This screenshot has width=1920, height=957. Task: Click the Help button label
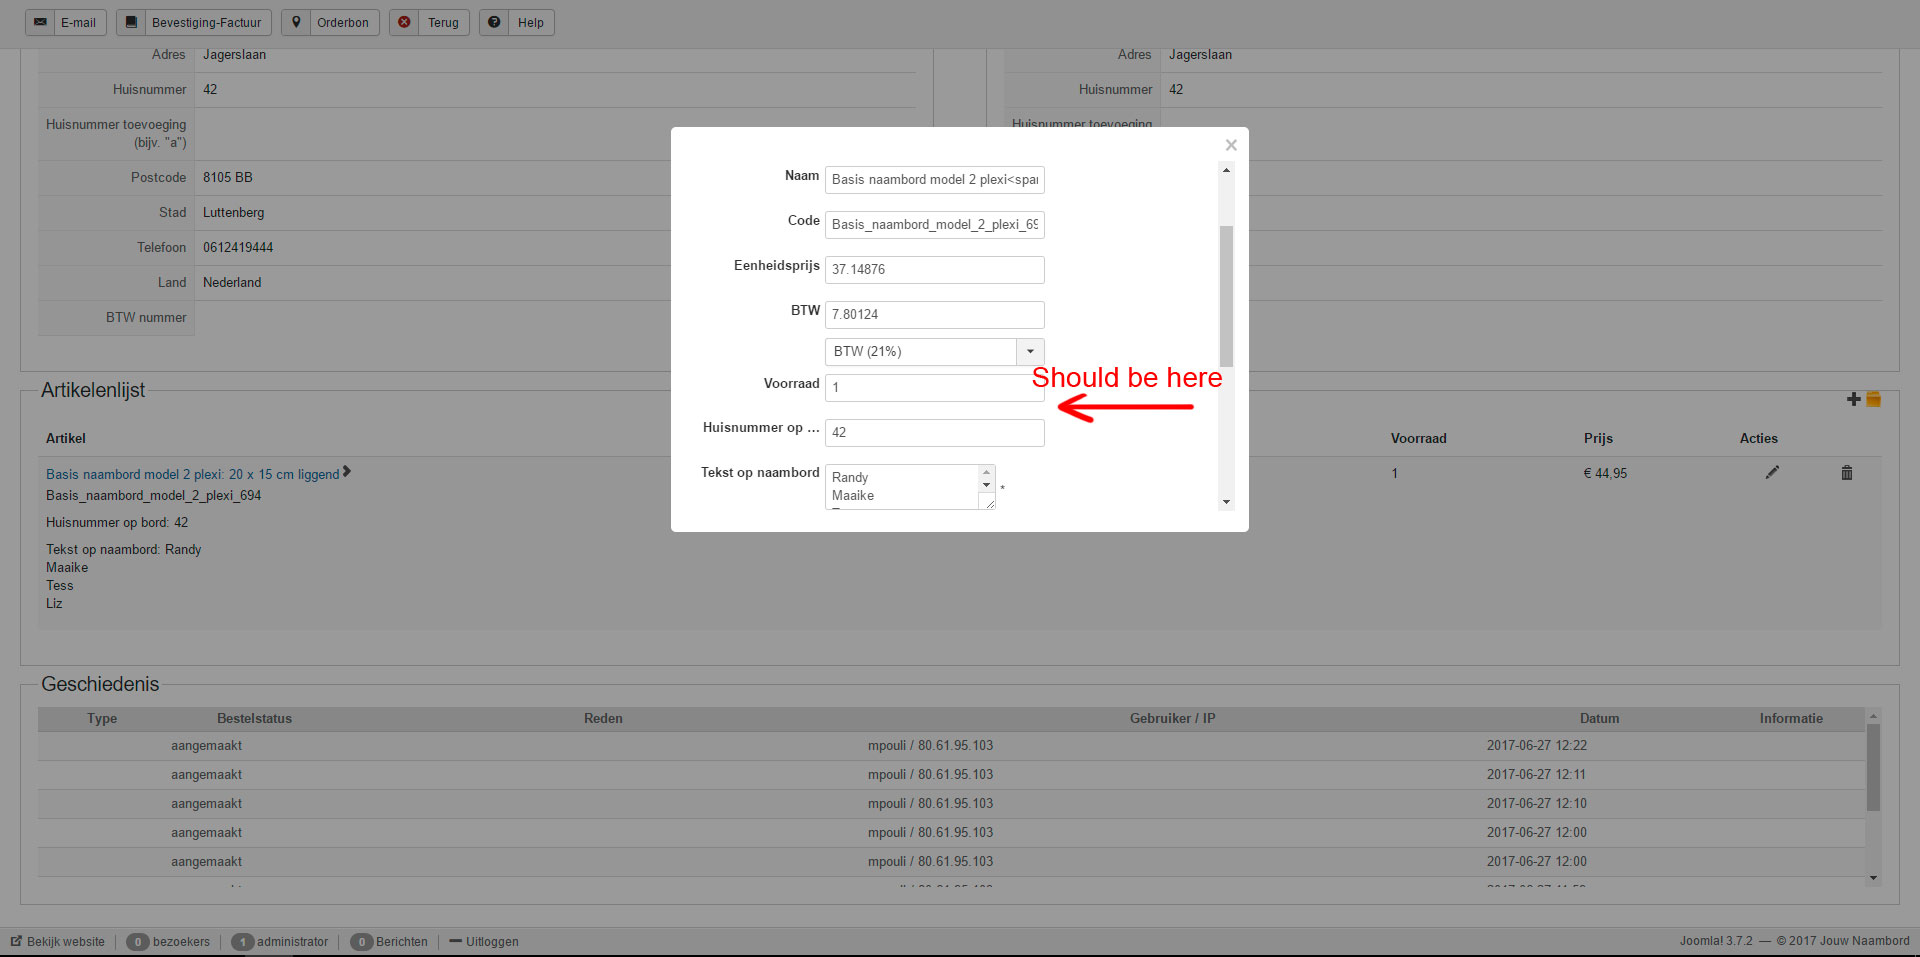(531, 23)
